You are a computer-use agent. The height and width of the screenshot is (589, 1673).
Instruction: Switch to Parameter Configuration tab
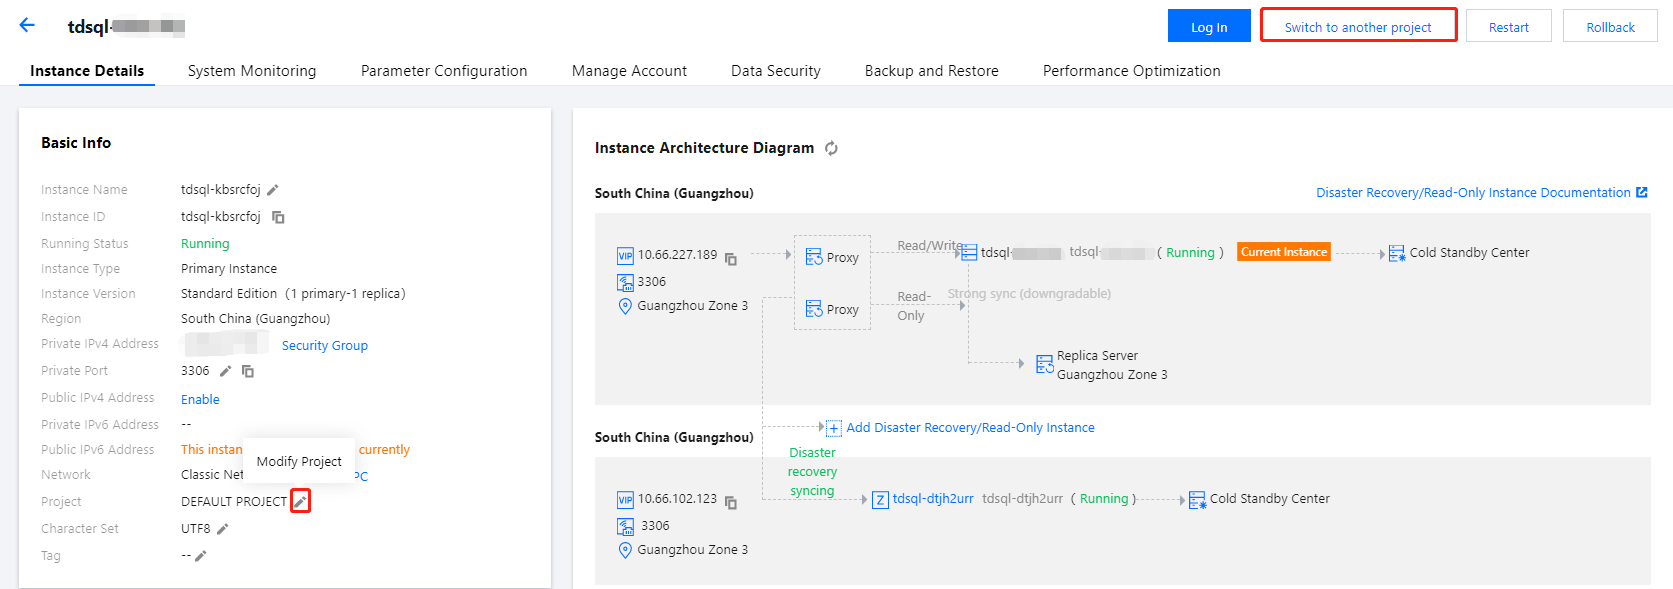(444, 71)
